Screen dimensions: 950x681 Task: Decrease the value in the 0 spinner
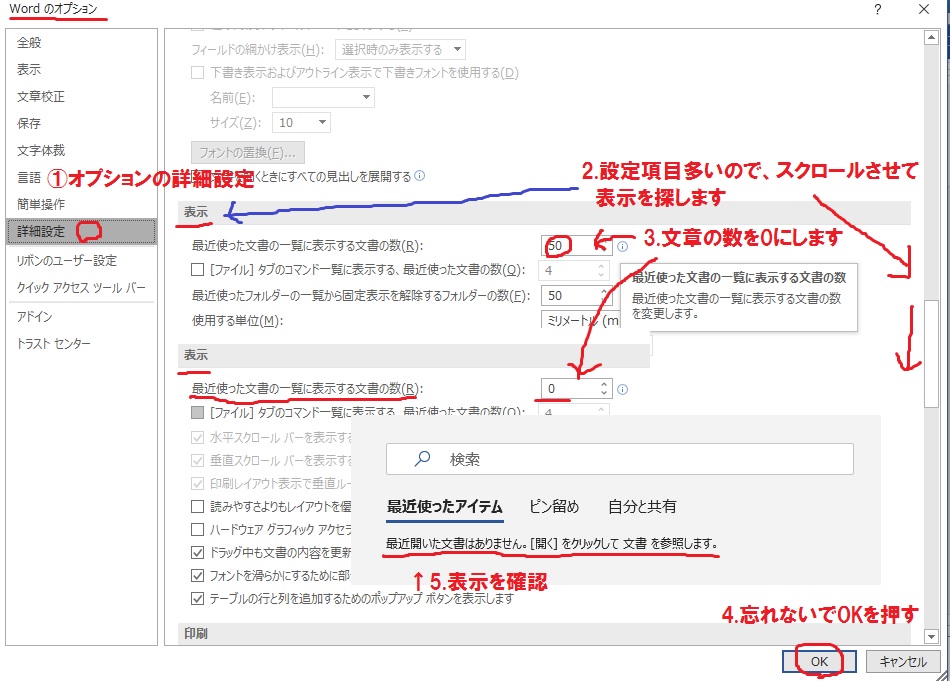pos(604,393)
